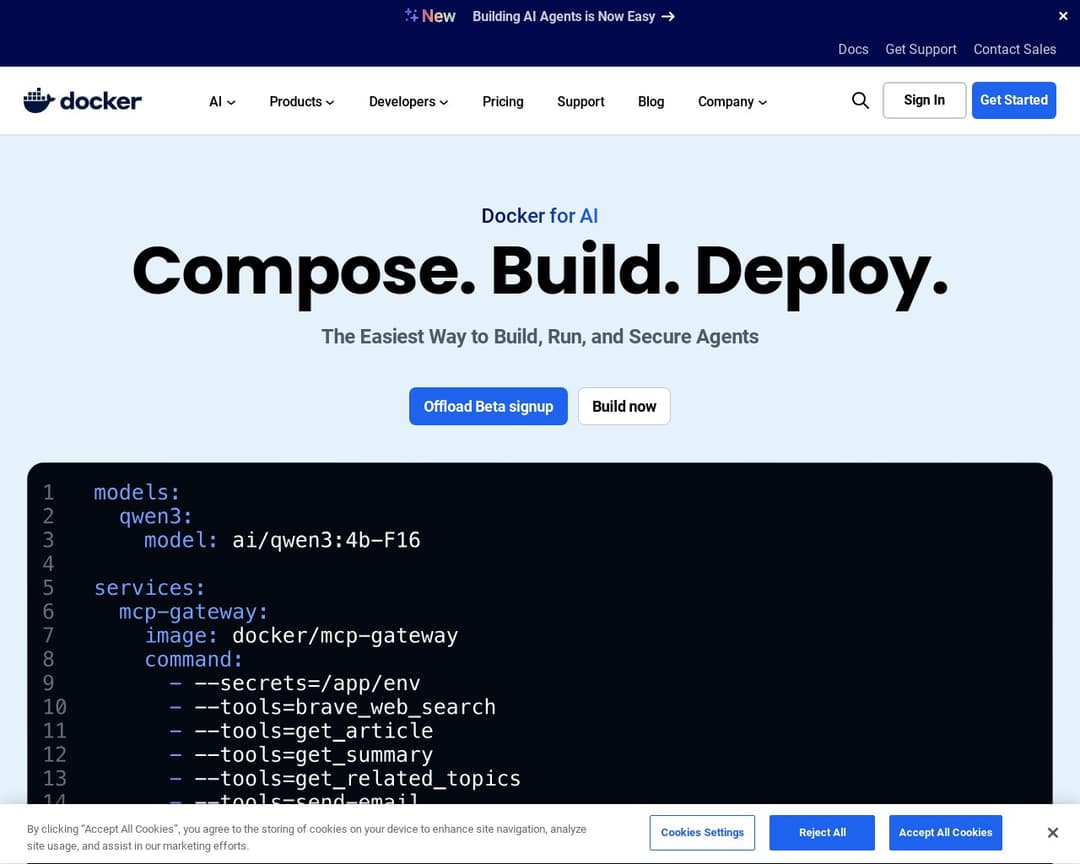
Task: Click Offload Beta signup button
Action: point(488,406)
